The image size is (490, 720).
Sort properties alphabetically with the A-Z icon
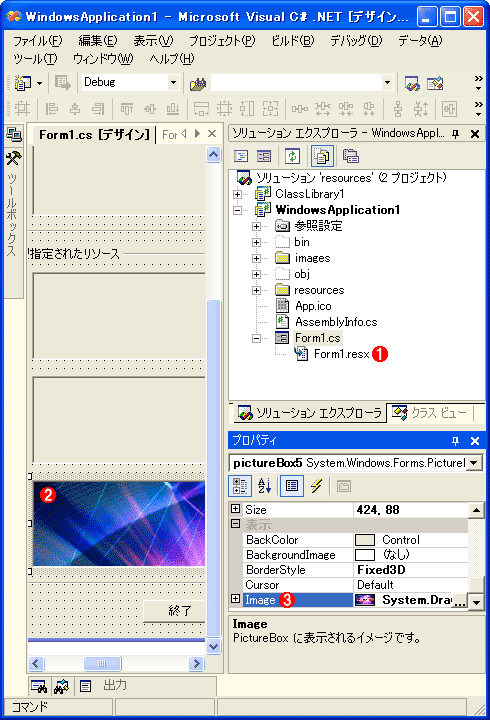coord(264,485)
